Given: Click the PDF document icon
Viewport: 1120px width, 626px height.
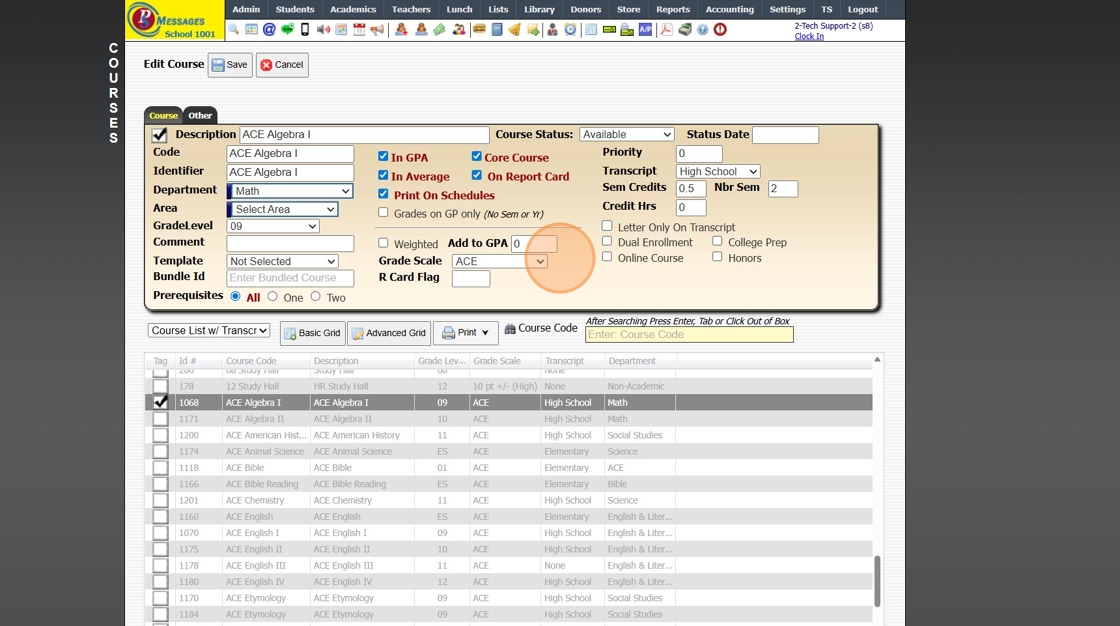Looking at the screenshot, I should tap(666, 29).
